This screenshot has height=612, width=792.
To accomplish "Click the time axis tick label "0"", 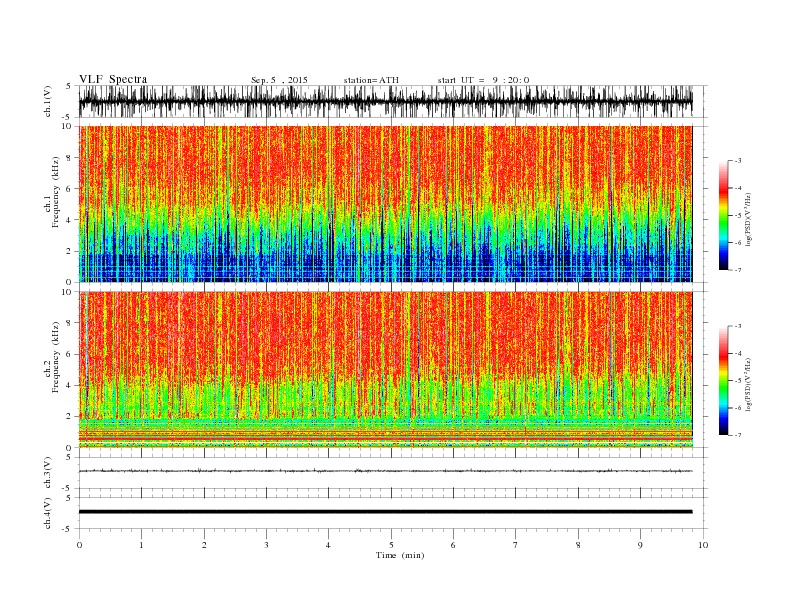I will (79, 545).
